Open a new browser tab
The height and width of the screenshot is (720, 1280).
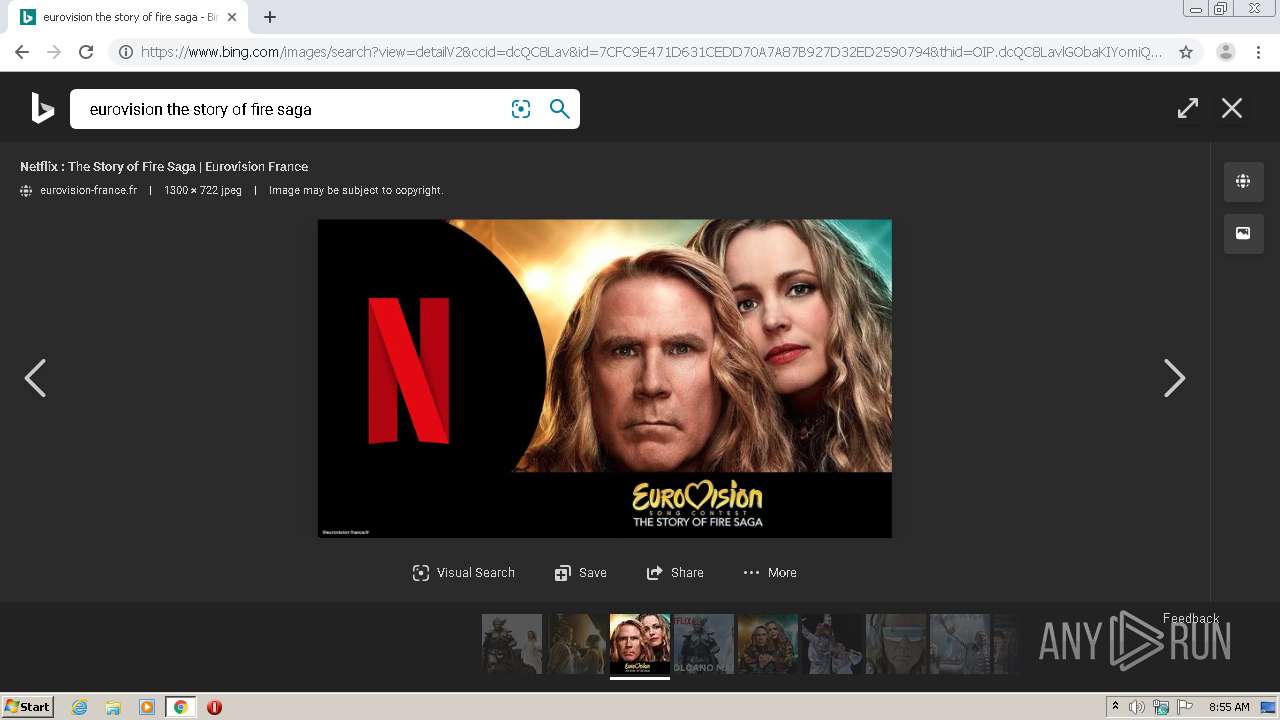point(270,17)
